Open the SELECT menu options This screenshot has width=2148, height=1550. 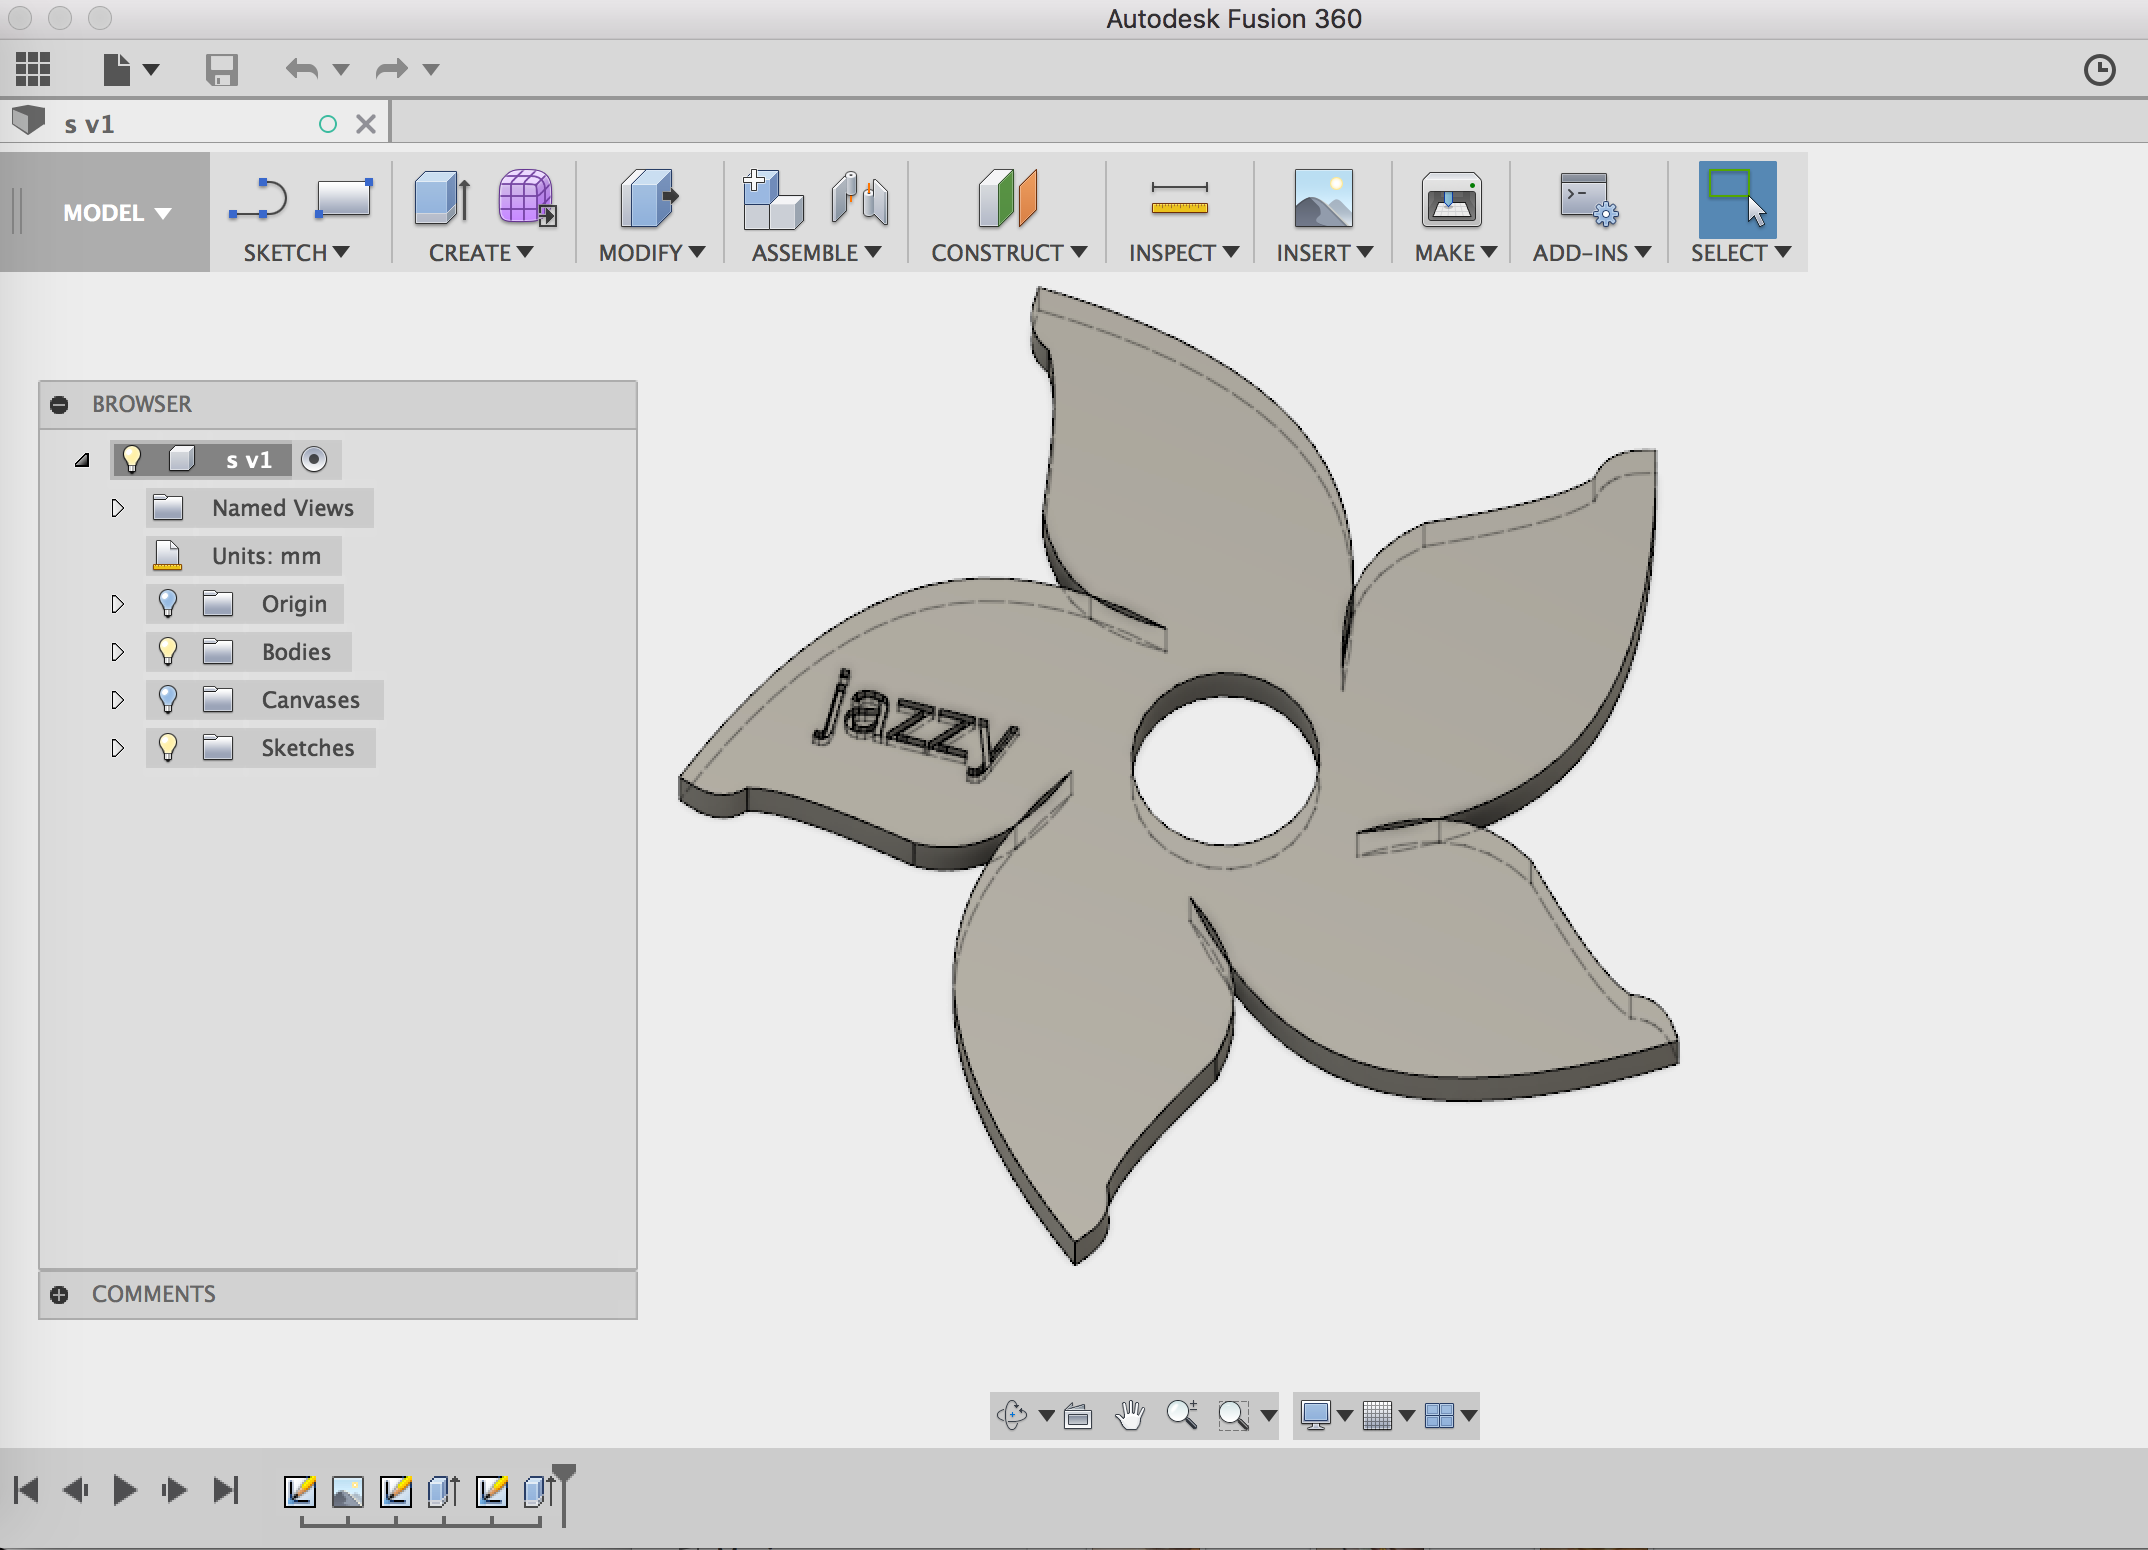[x=1781, y=254]
